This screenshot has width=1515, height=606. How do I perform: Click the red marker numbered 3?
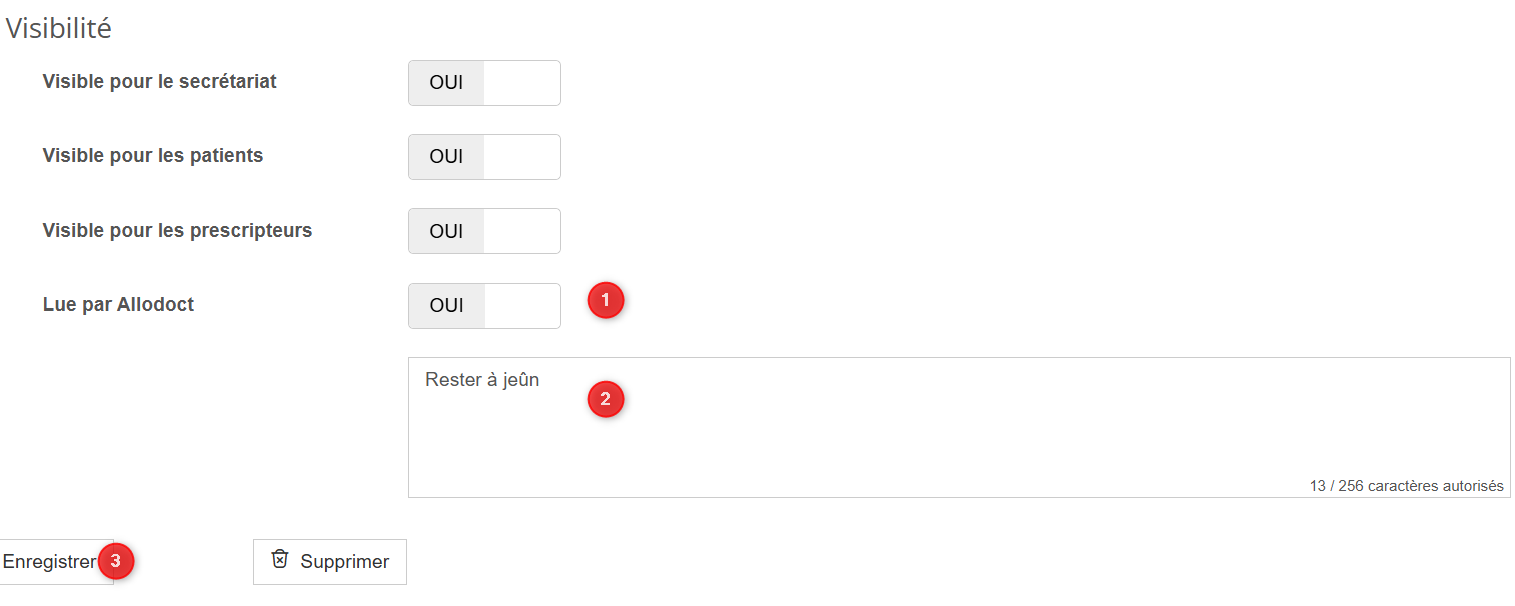point(116,561)
